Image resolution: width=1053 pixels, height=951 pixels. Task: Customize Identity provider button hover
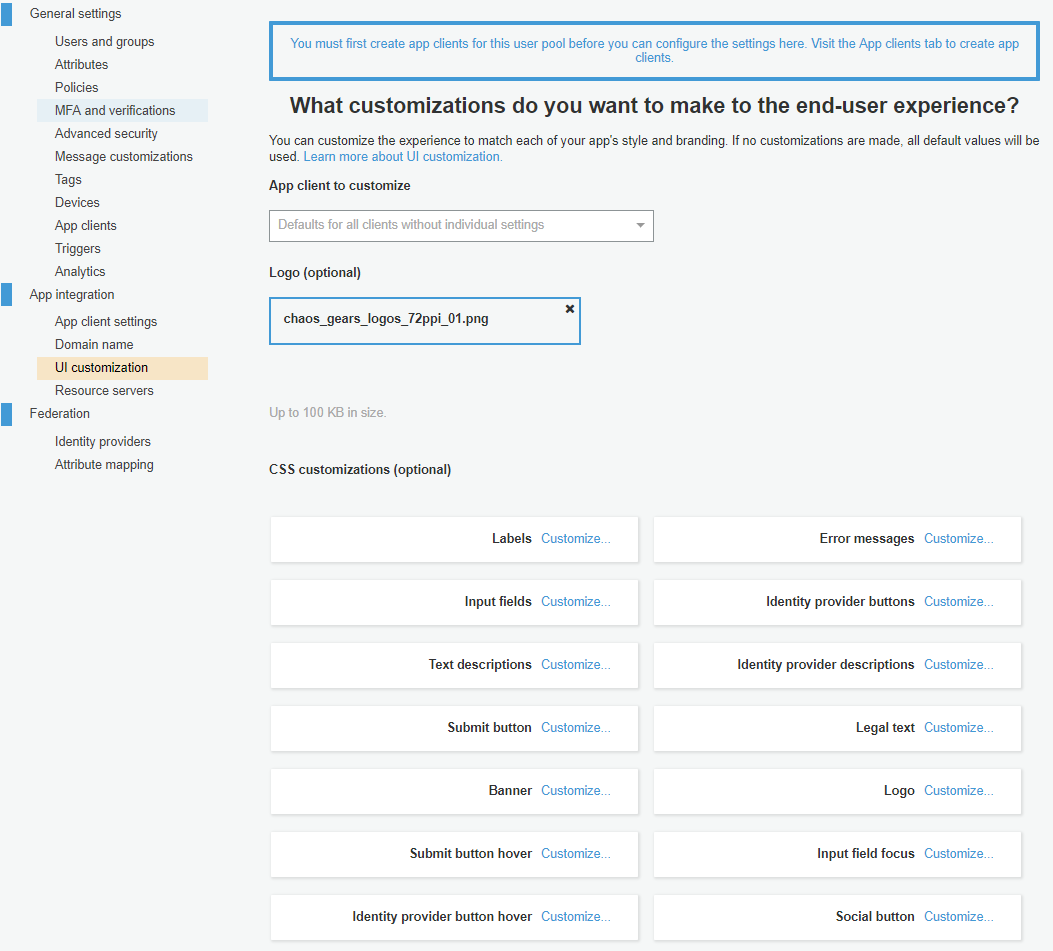[x=575, y=917]
